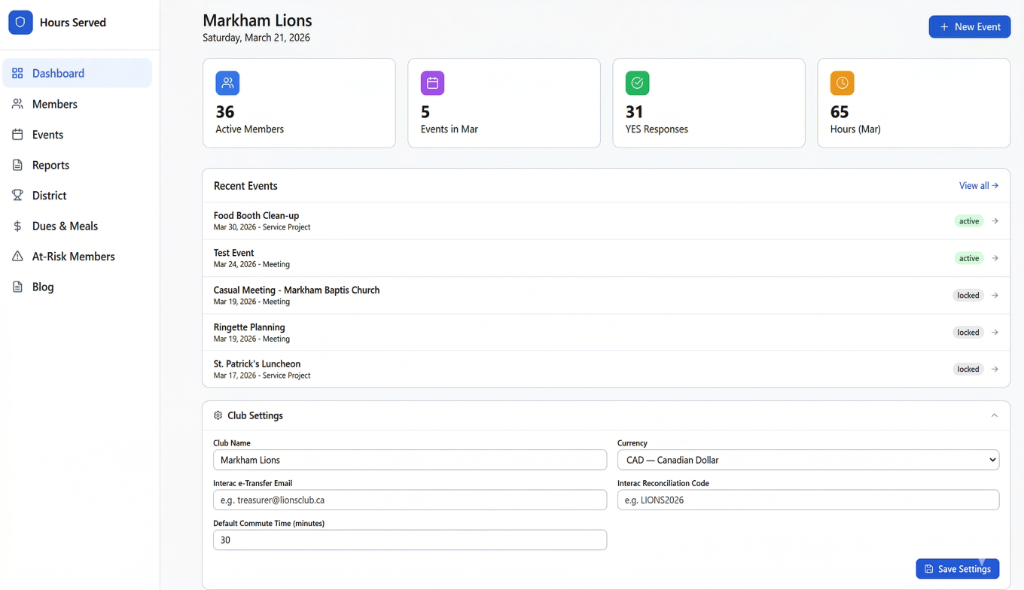The height and width of the screenshot is (590, 1024).
Task: Click the View all events link
Action: pos(978,186)
